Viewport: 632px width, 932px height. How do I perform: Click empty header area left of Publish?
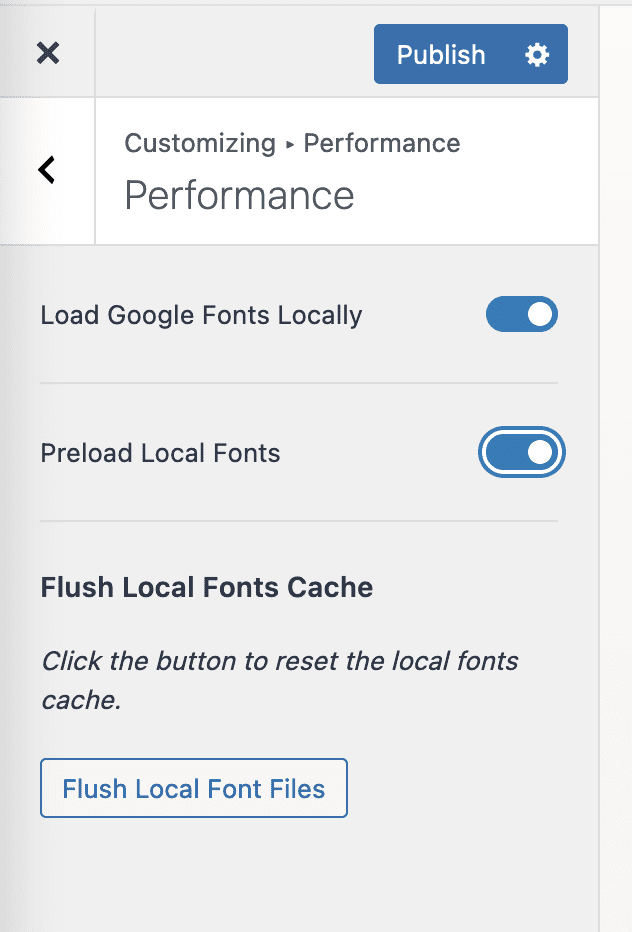pos(234,54)
